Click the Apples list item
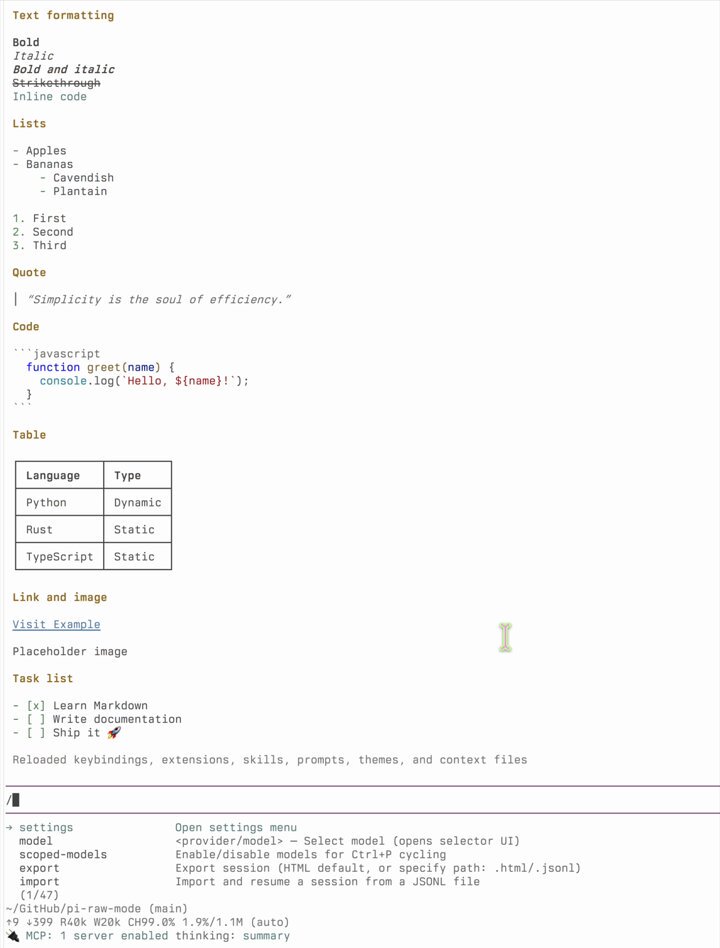Image resolution: width=720 pixels, height=948 pixels. click(x=46, y=151)
